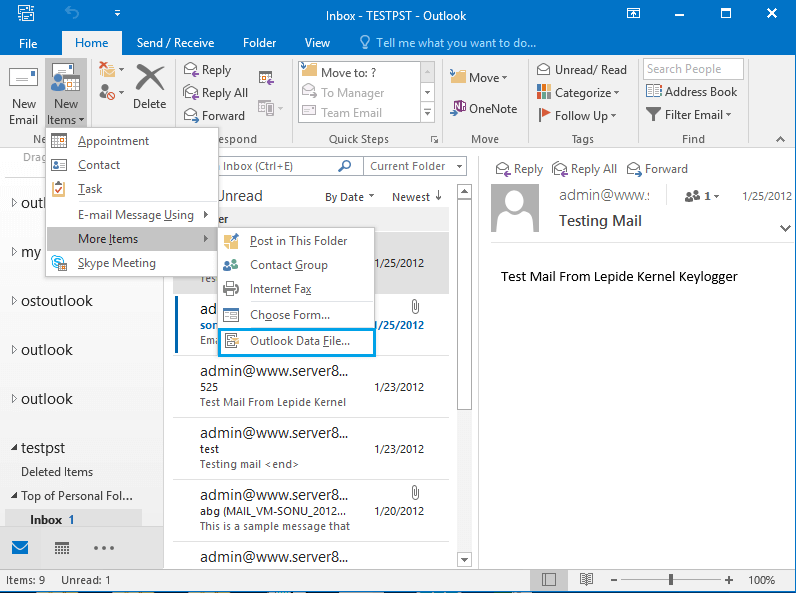Select Outlook Data File menu entry

pos(296,342)
